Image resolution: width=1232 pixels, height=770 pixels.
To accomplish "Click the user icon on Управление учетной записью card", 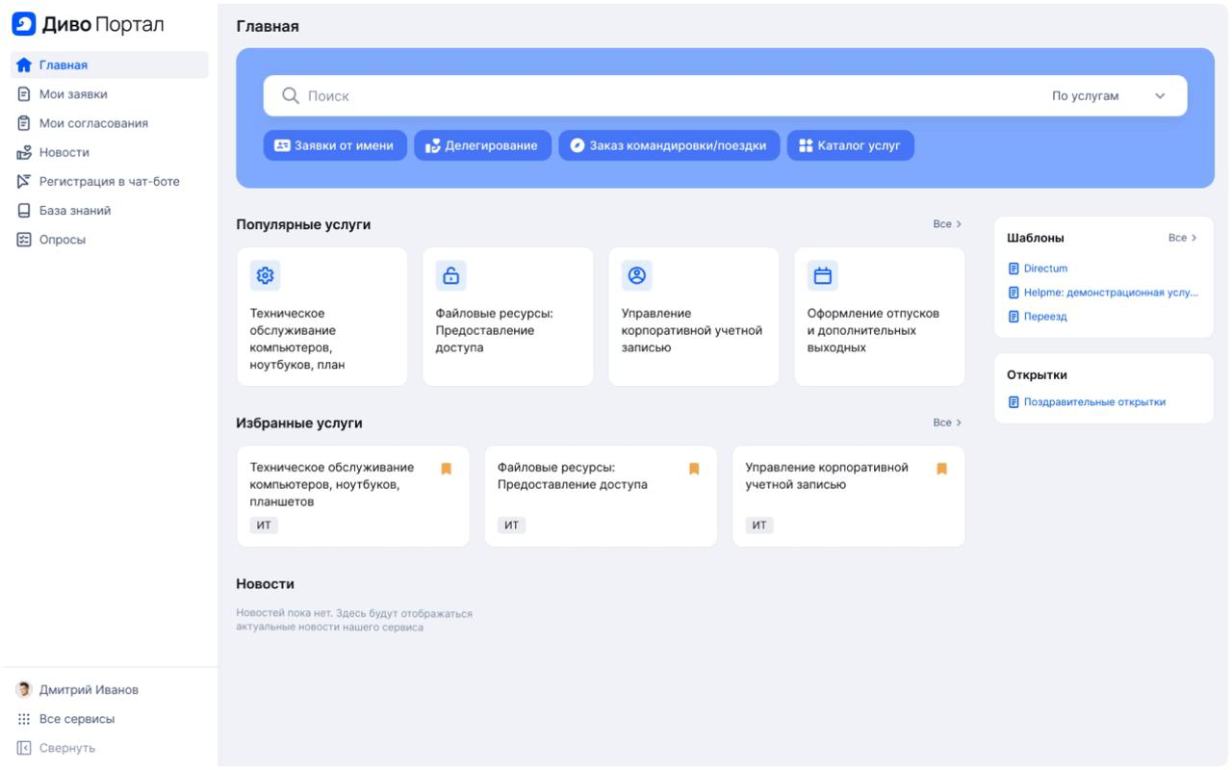I will click(637, 276).
